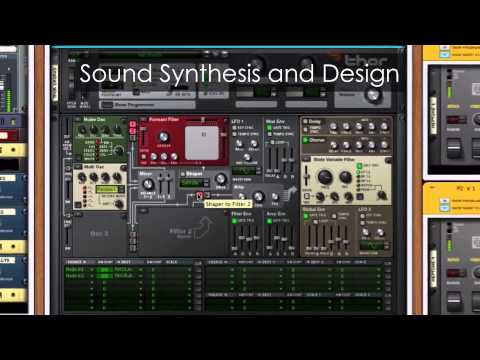Enable the Delay effect on button

pos(306,122)
